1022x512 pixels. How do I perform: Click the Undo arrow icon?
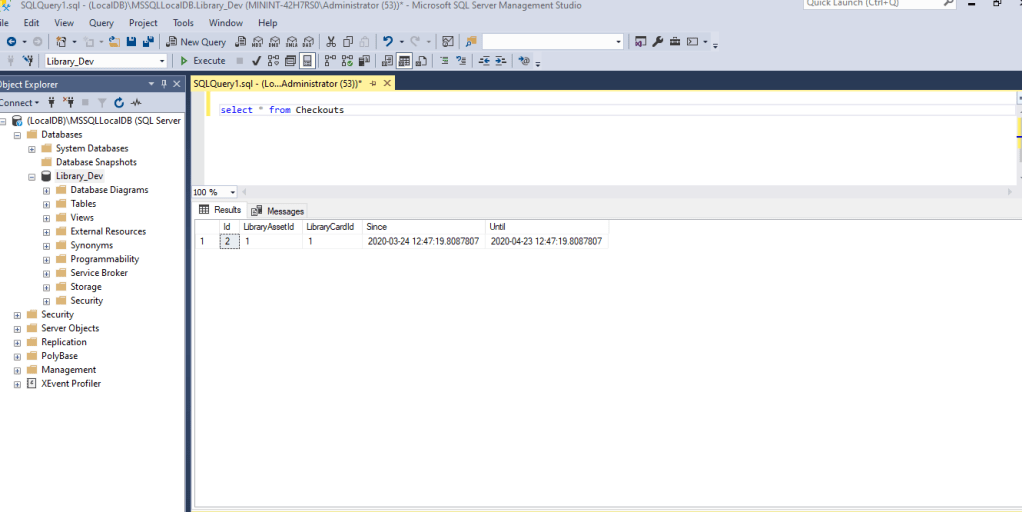[x=387, y=42]
